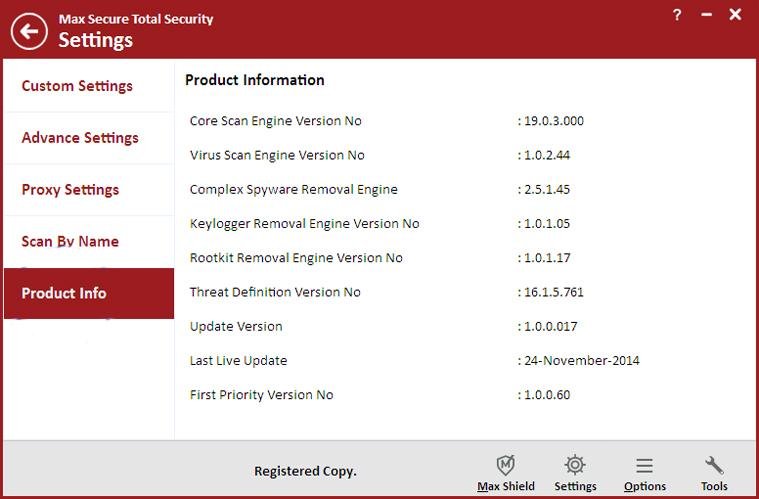Viewport: 759px width, 499px height.
Task: Open help with the question mark icon
Action: (677, 15)
